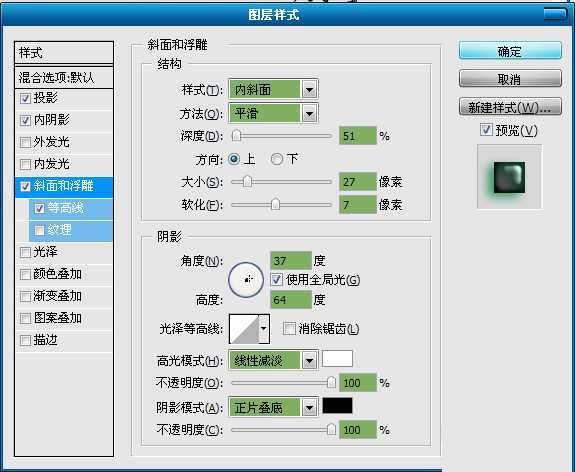Click the black shadow color swatch
Screen dimensions: 575x472
337,406
